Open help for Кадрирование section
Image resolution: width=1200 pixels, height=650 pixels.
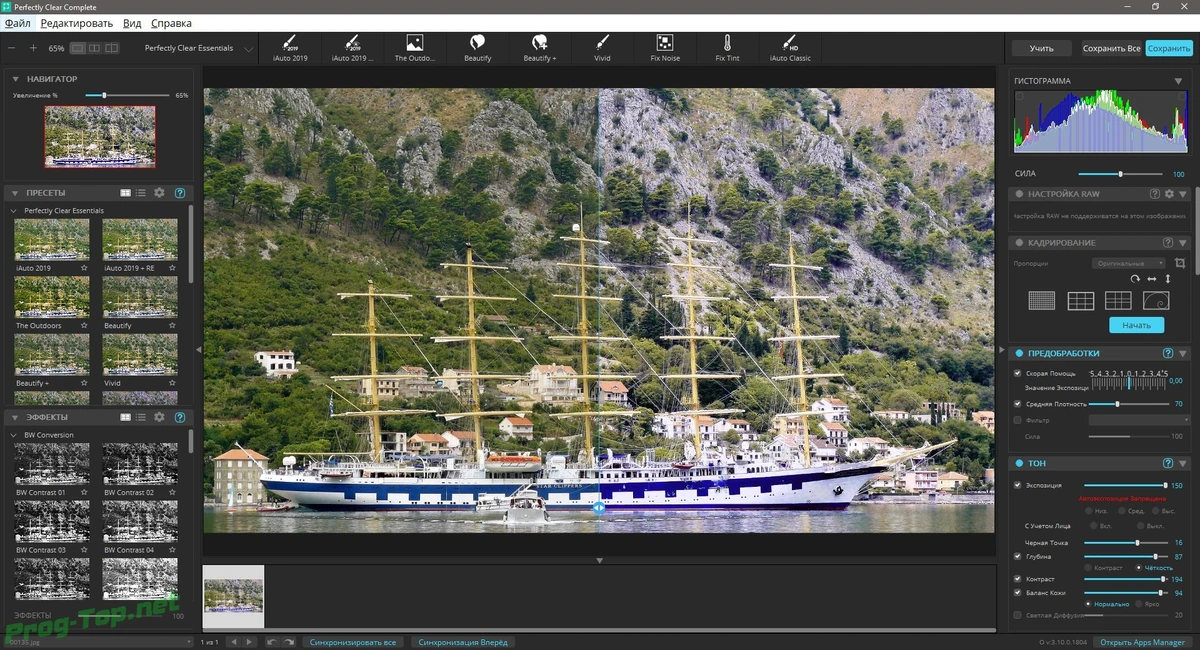pyautogui.click(x=1167, y=242)
